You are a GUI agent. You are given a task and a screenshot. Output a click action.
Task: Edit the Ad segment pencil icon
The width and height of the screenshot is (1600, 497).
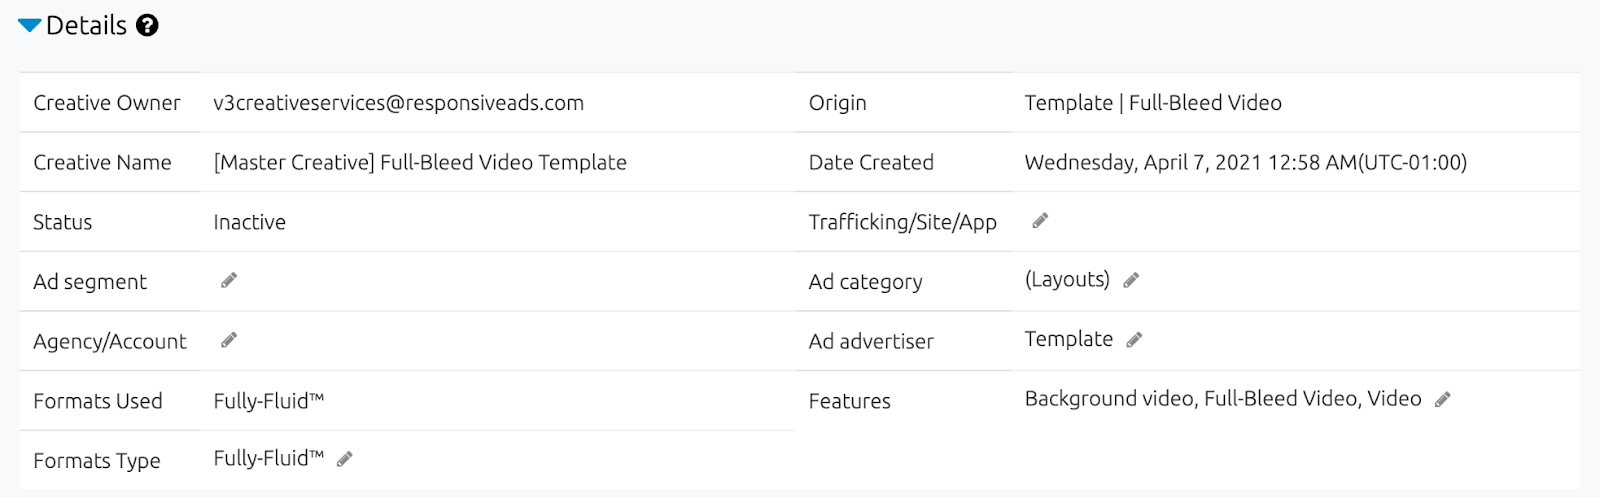coord(229,281)
